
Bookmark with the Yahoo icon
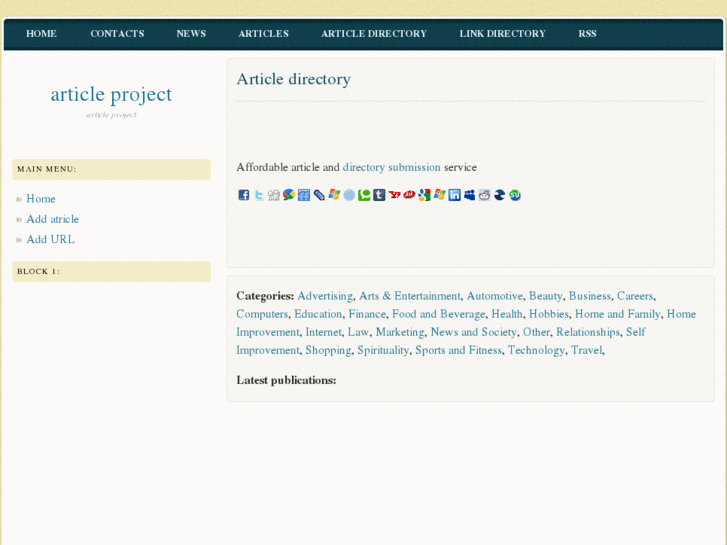pos(394,195)
